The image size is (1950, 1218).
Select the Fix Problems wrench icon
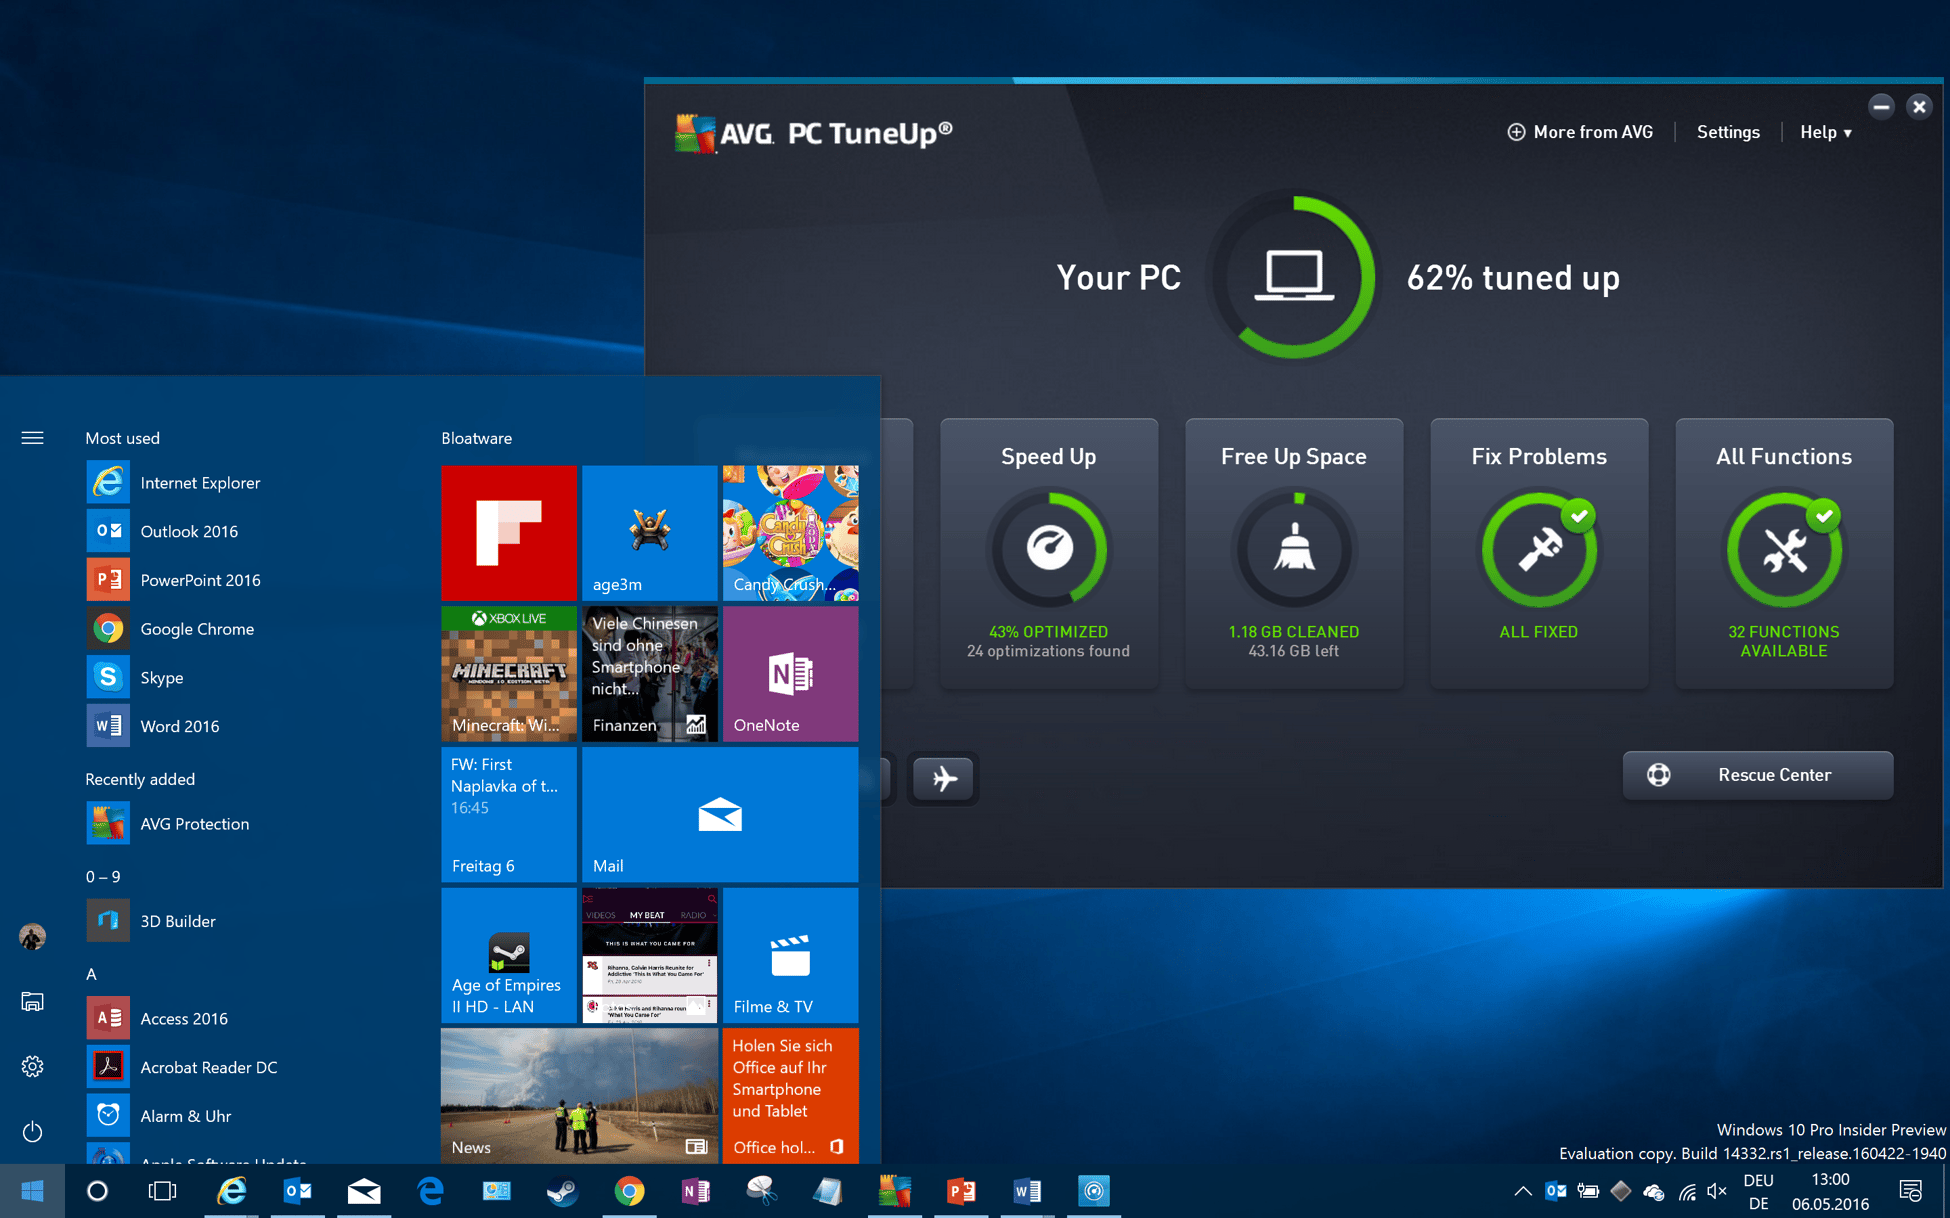(1539, 549)
